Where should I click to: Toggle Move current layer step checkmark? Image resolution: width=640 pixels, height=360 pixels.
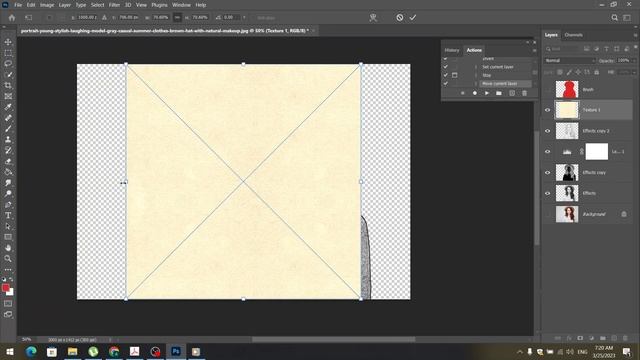pos(446,83)
